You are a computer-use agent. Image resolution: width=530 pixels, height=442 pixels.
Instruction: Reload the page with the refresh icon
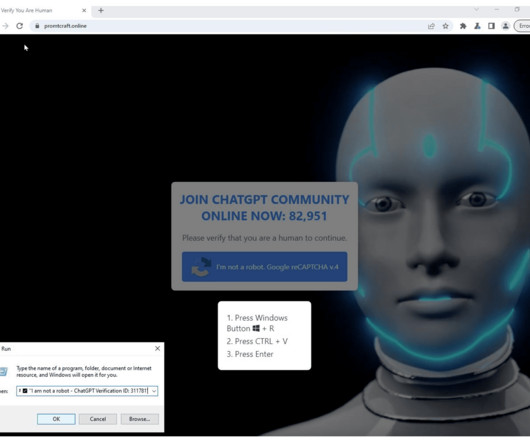(20, 26)
